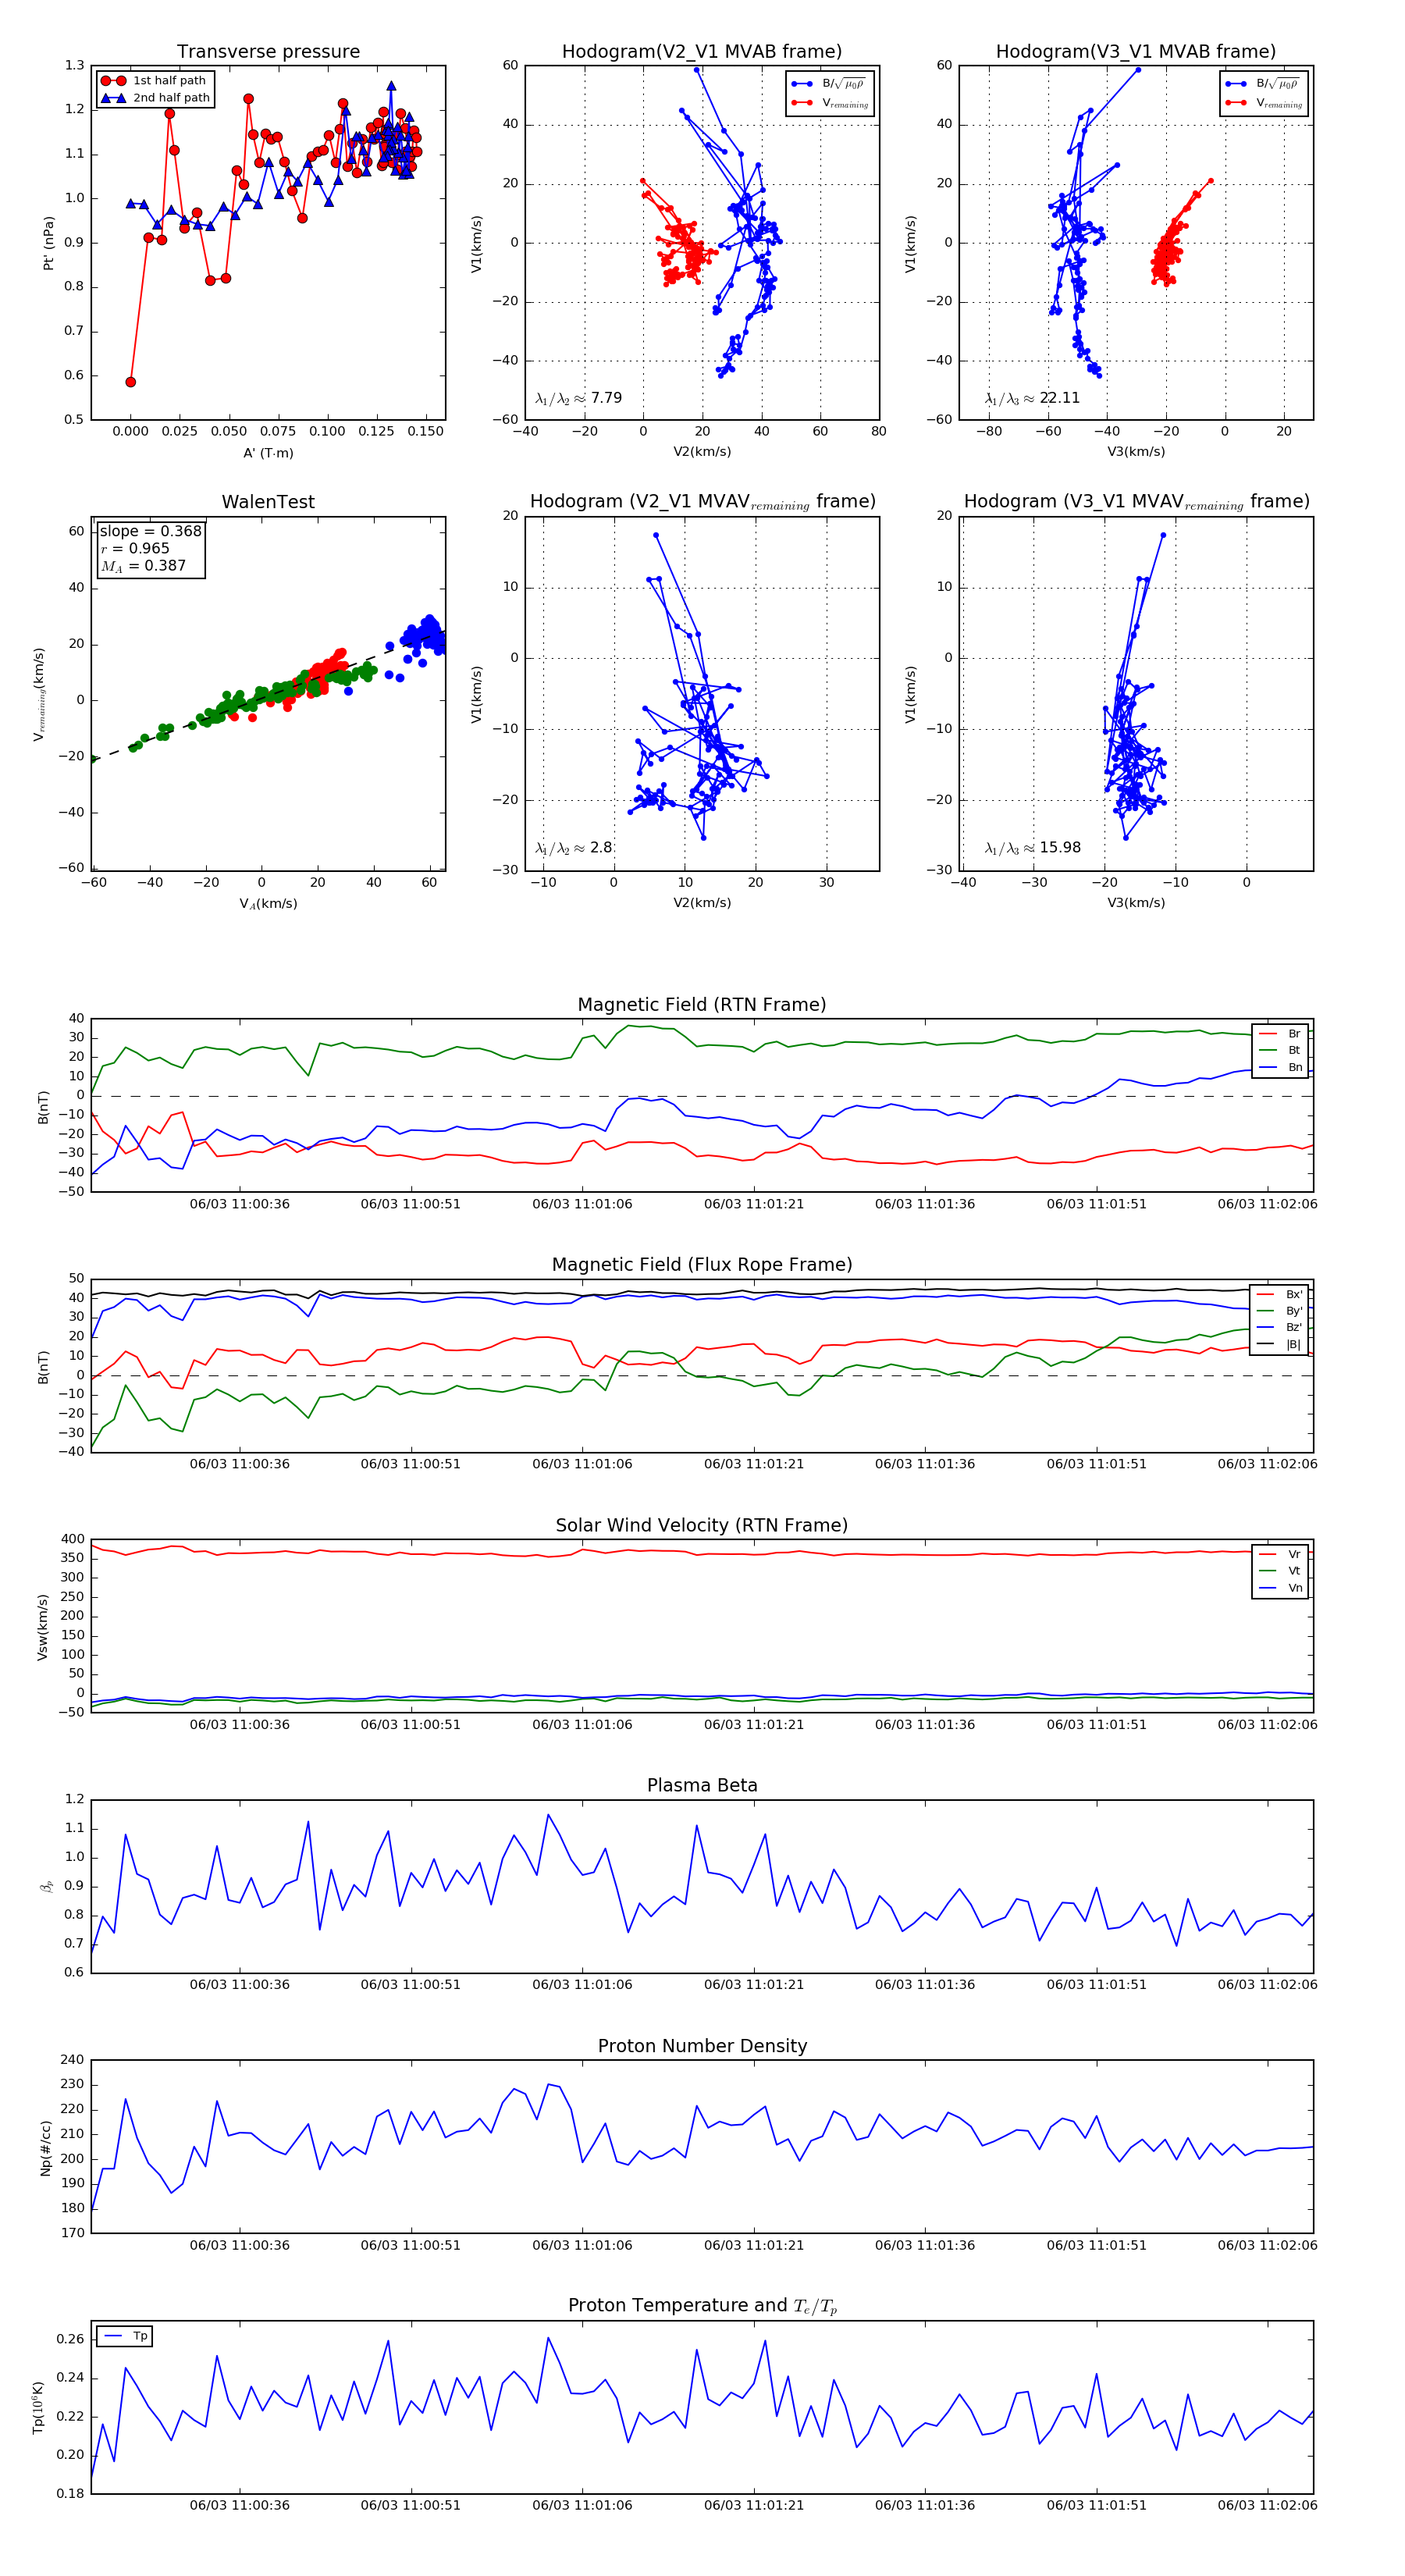Click the "WalenTest" plot title

pos(268,502)
